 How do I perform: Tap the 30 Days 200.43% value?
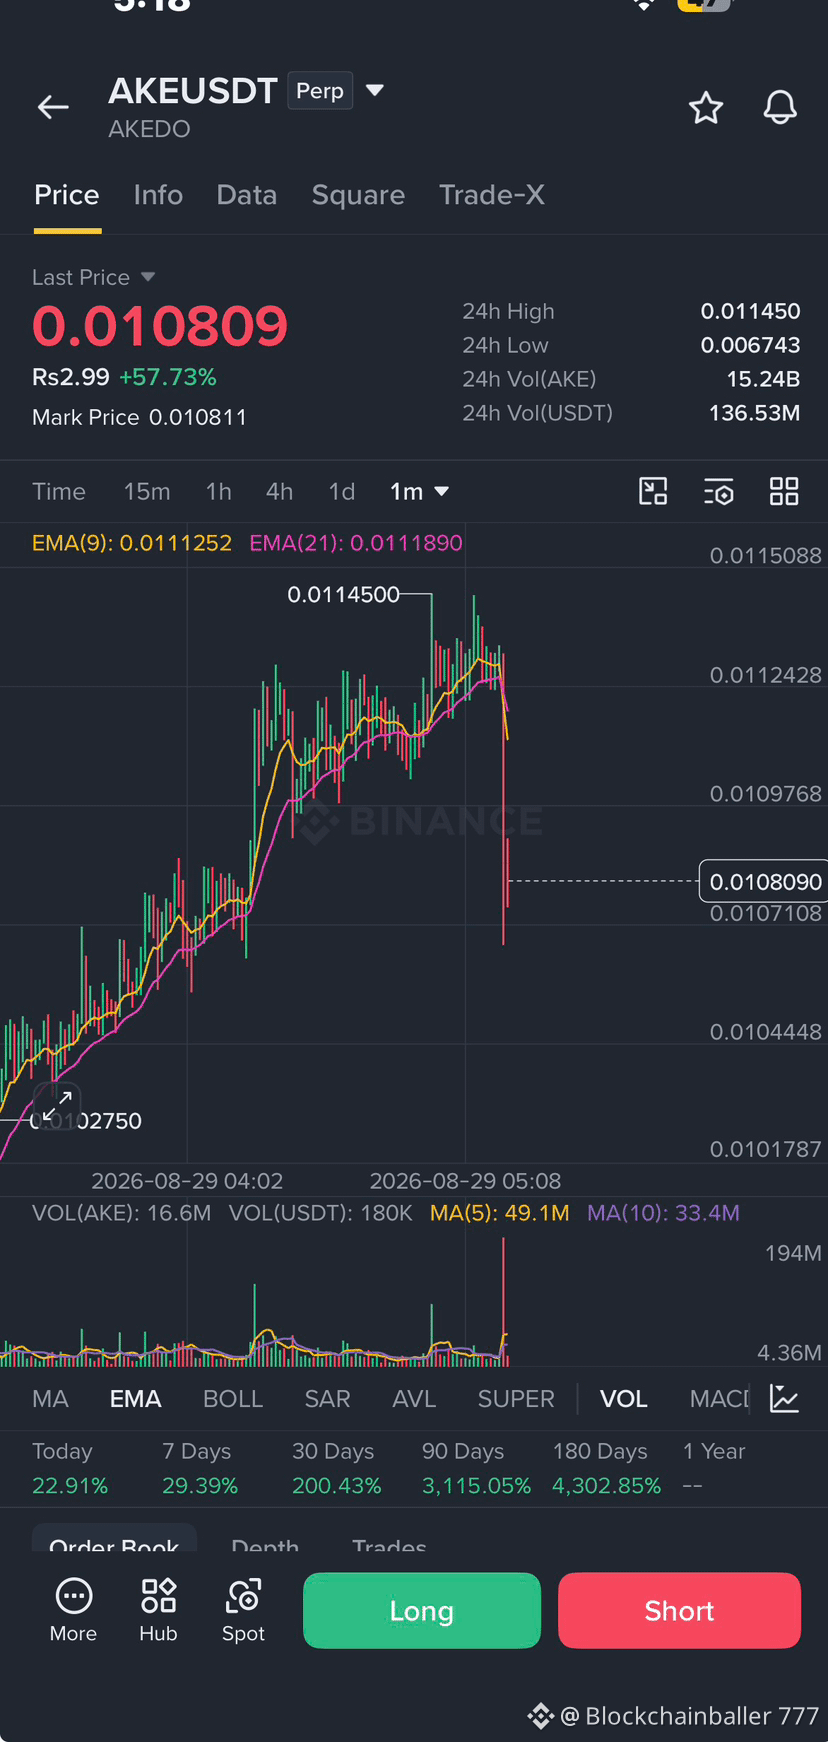pos(337,1486)
